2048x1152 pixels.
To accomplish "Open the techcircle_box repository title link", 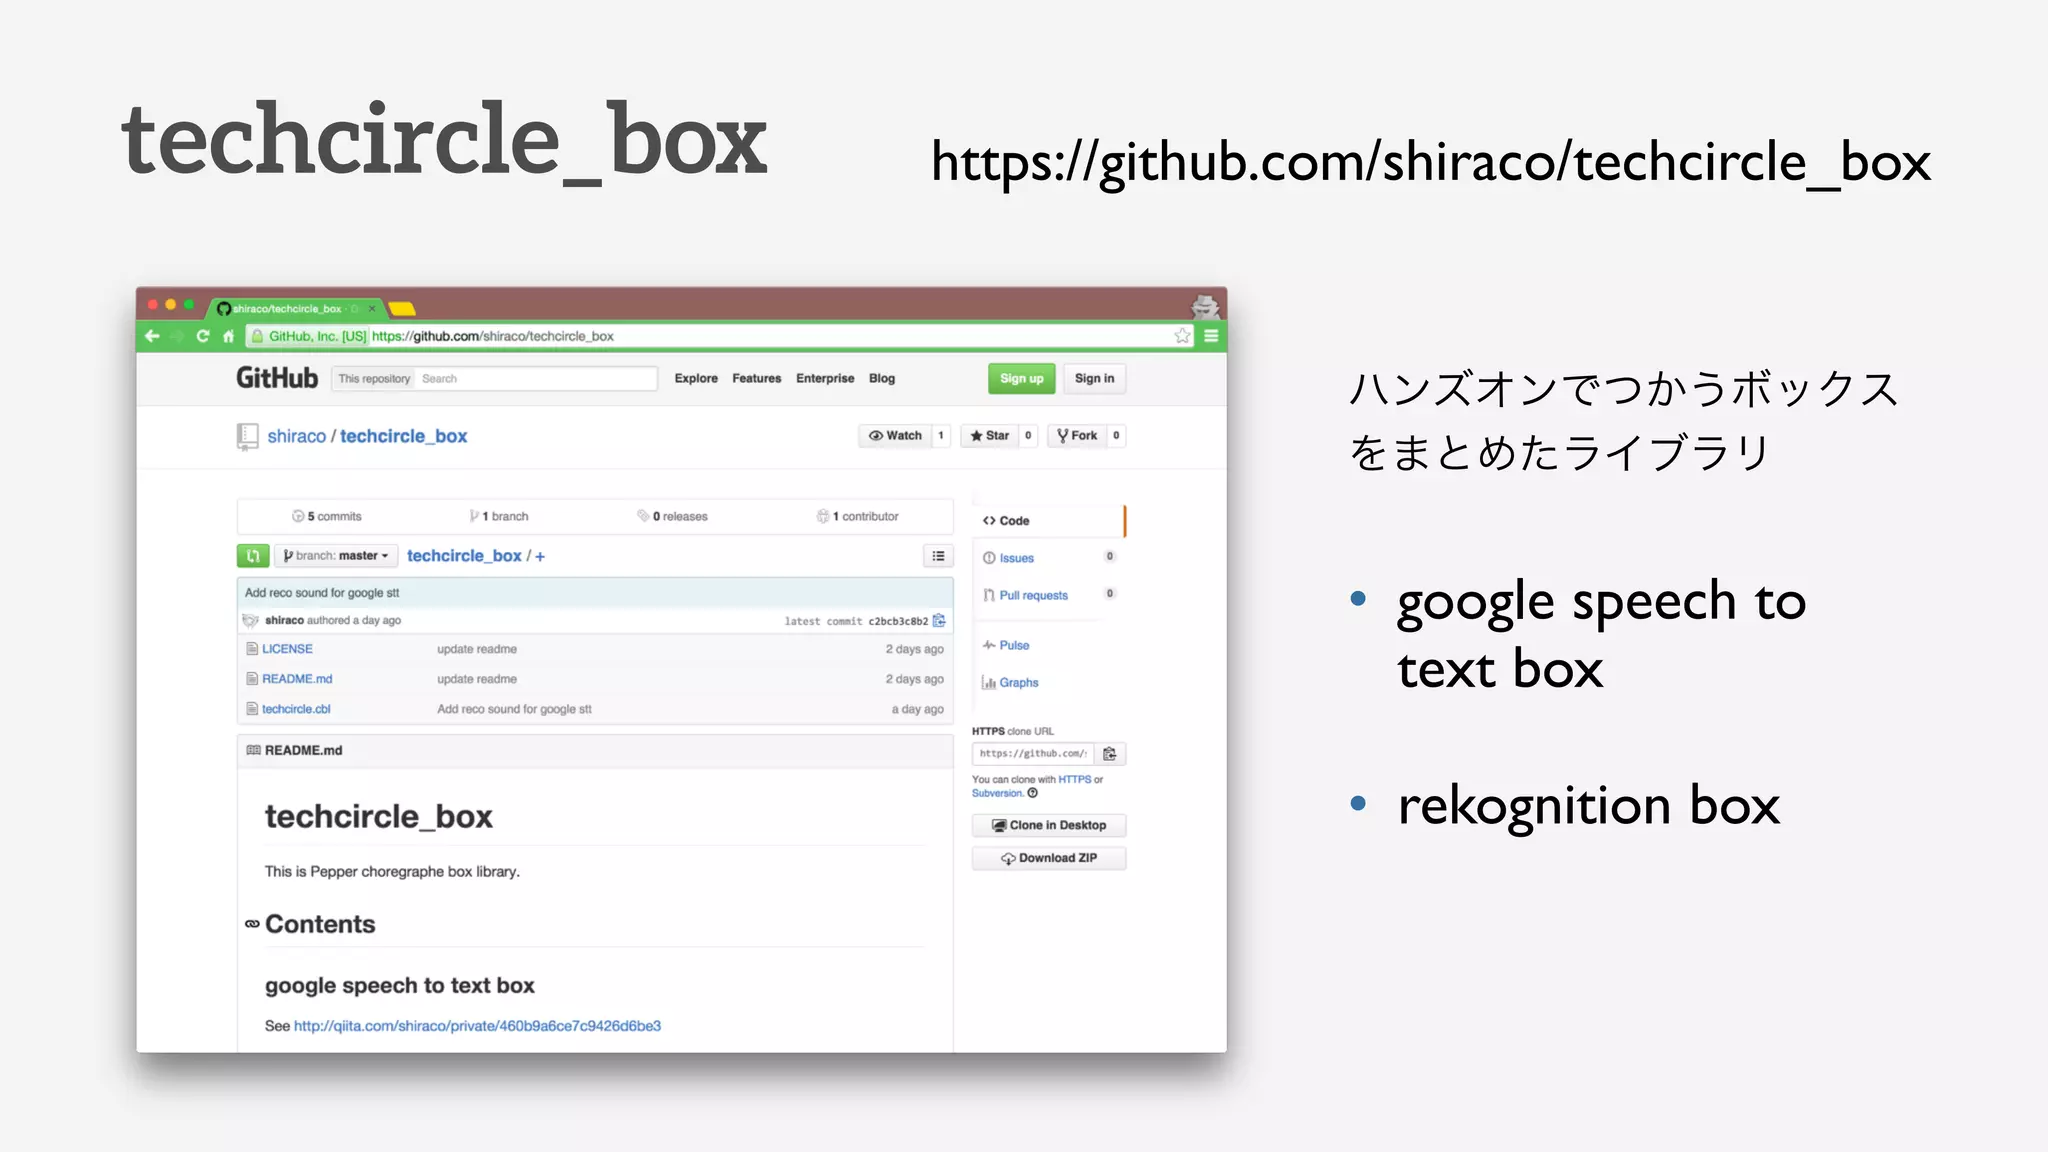I will click(x=403, y=436).
